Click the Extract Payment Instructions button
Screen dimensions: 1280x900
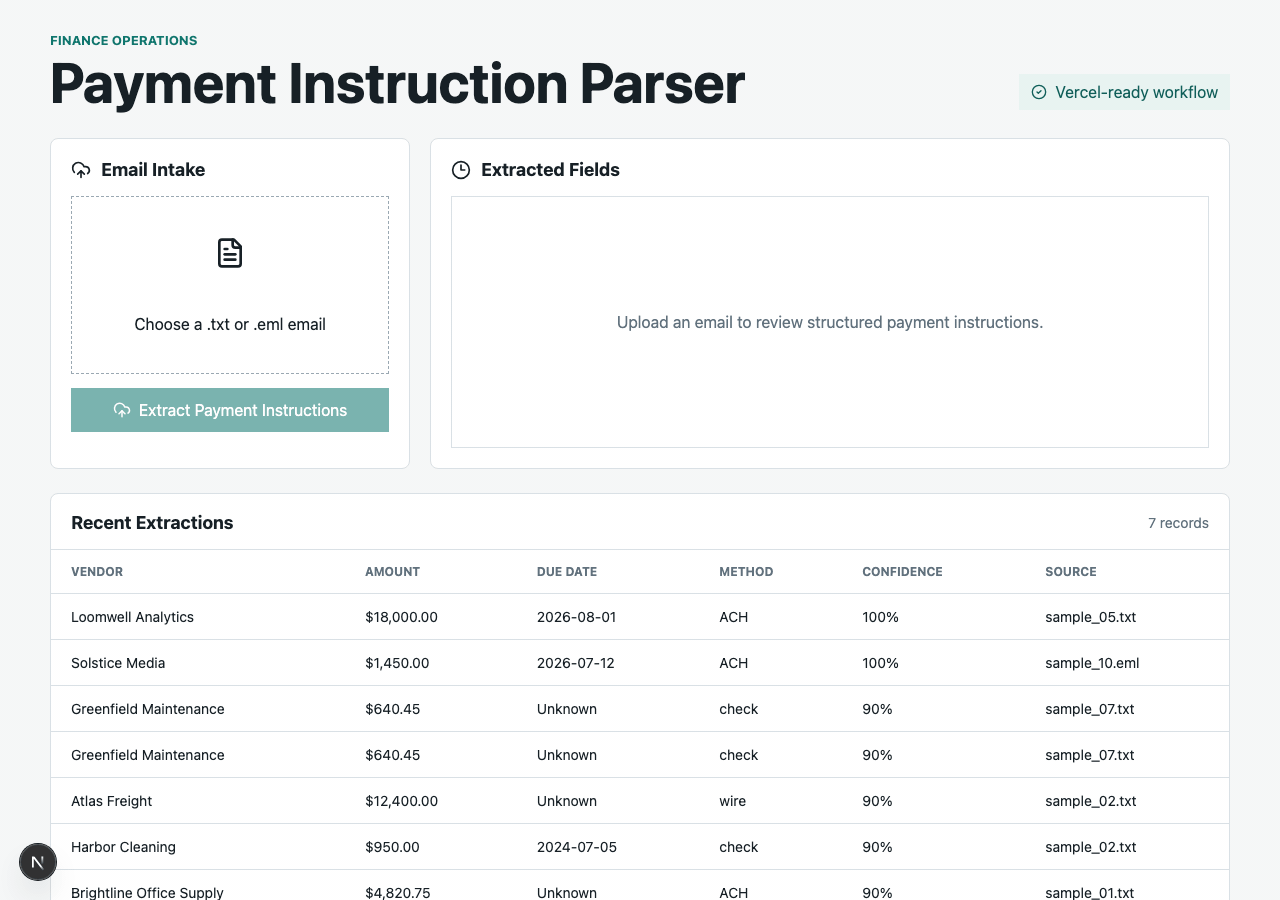point(230,410)
